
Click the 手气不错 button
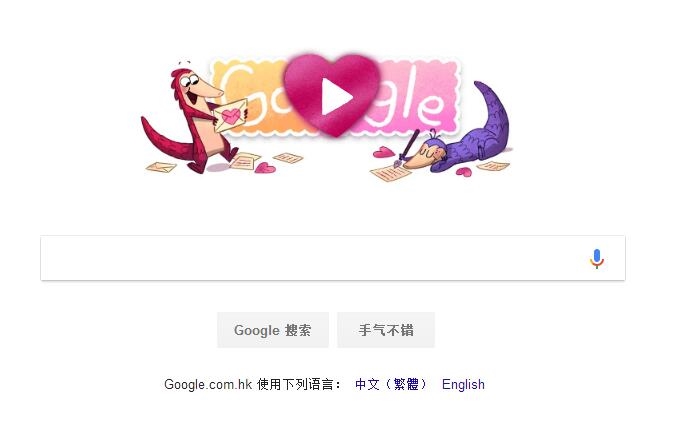[x=386, y=330]
